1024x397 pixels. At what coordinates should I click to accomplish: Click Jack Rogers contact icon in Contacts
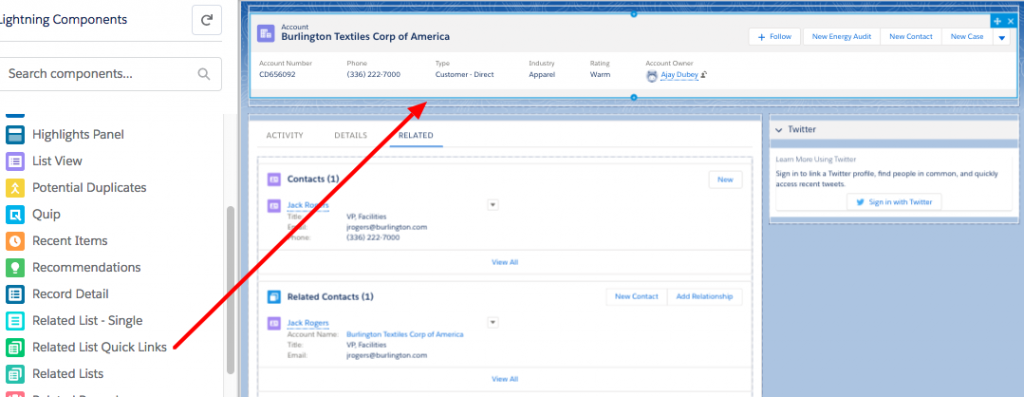click(x=274, y=206)
